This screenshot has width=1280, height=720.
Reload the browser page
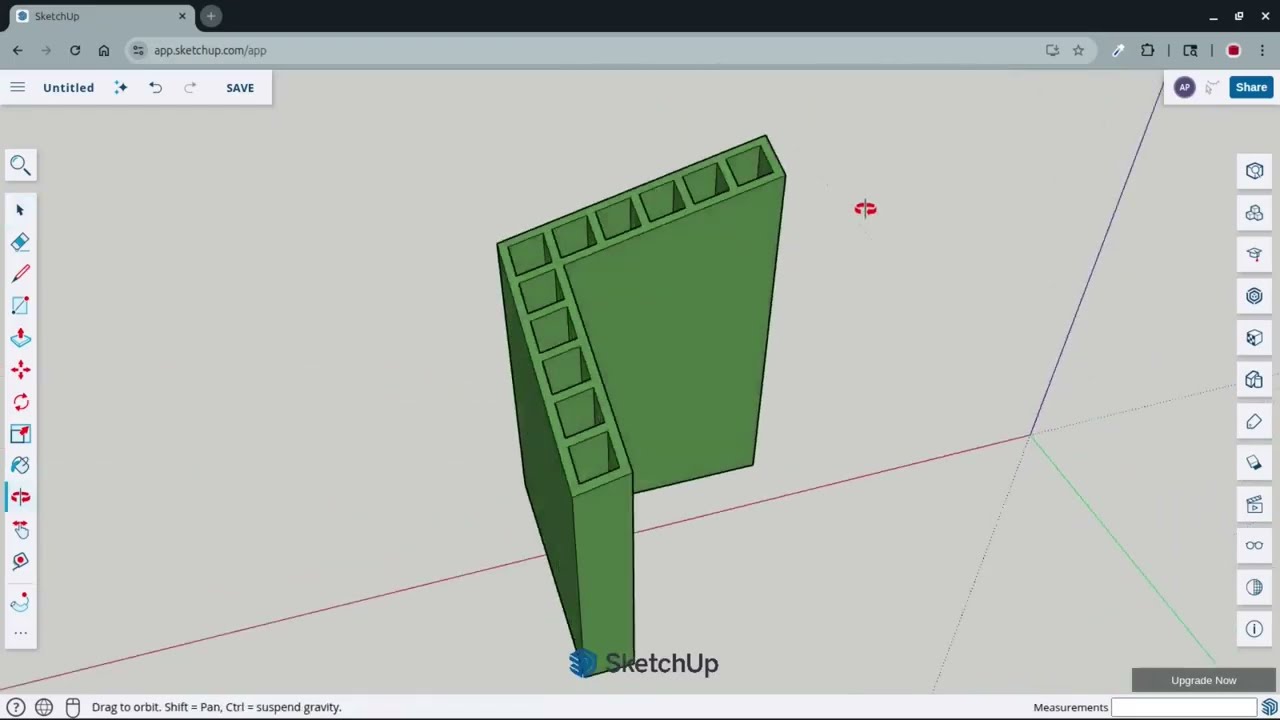pos(75,50)
